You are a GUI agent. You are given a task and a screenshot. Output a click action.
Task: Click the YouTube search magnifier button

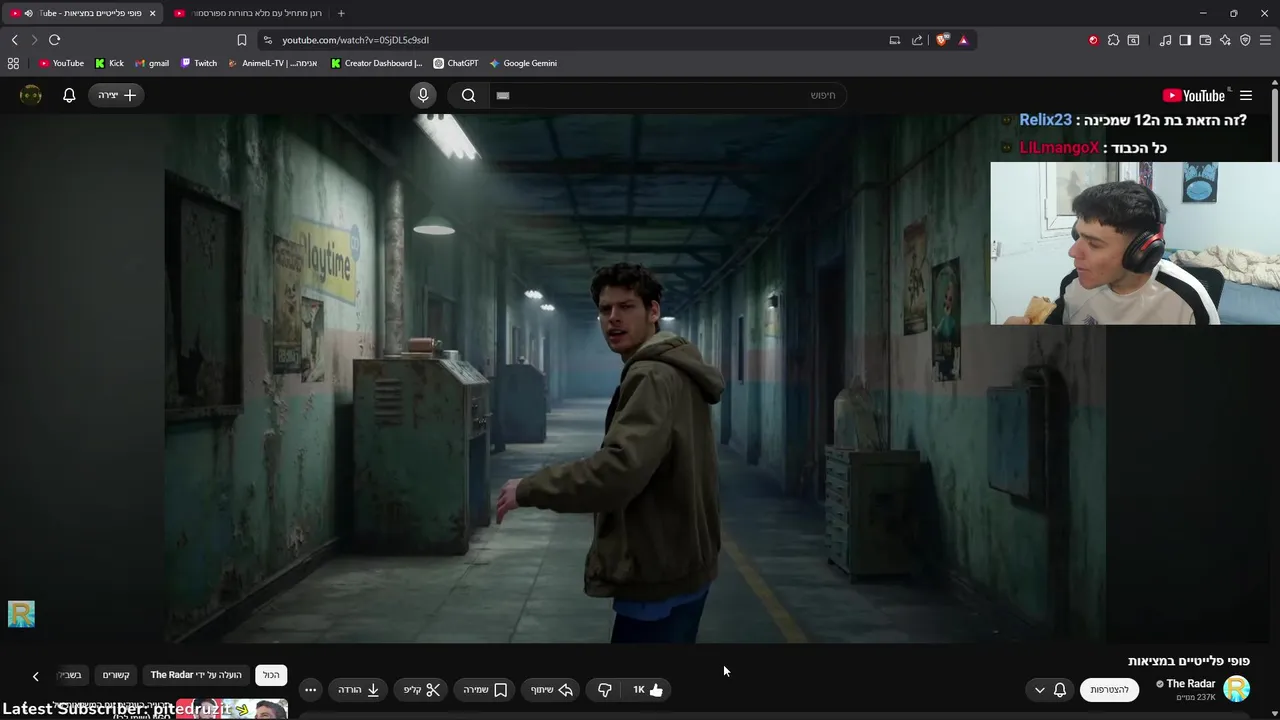click(x=468, y=95)
